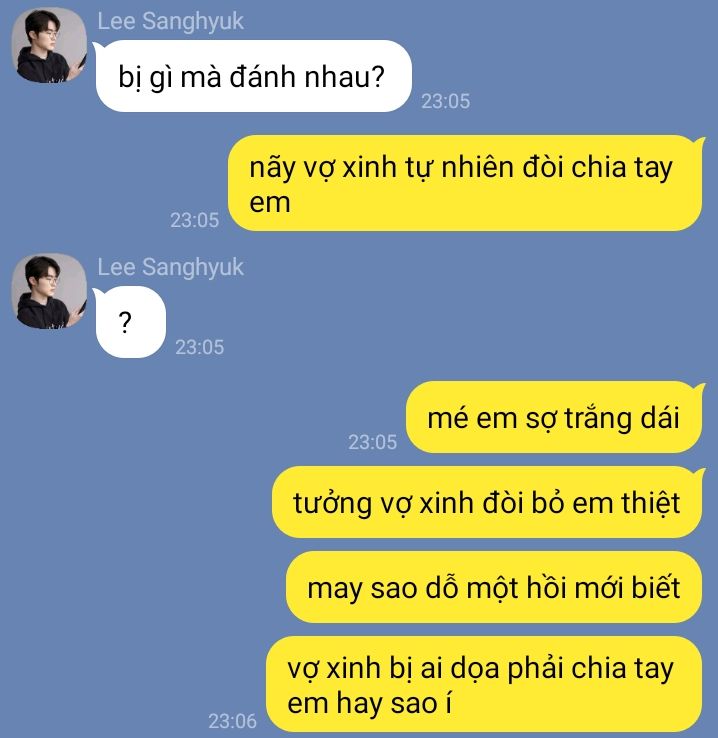Viewport: 718px width, 738px height.
Task: Tap the message 'bị gì mà đánh nhau?'
Action: (253, 76)
